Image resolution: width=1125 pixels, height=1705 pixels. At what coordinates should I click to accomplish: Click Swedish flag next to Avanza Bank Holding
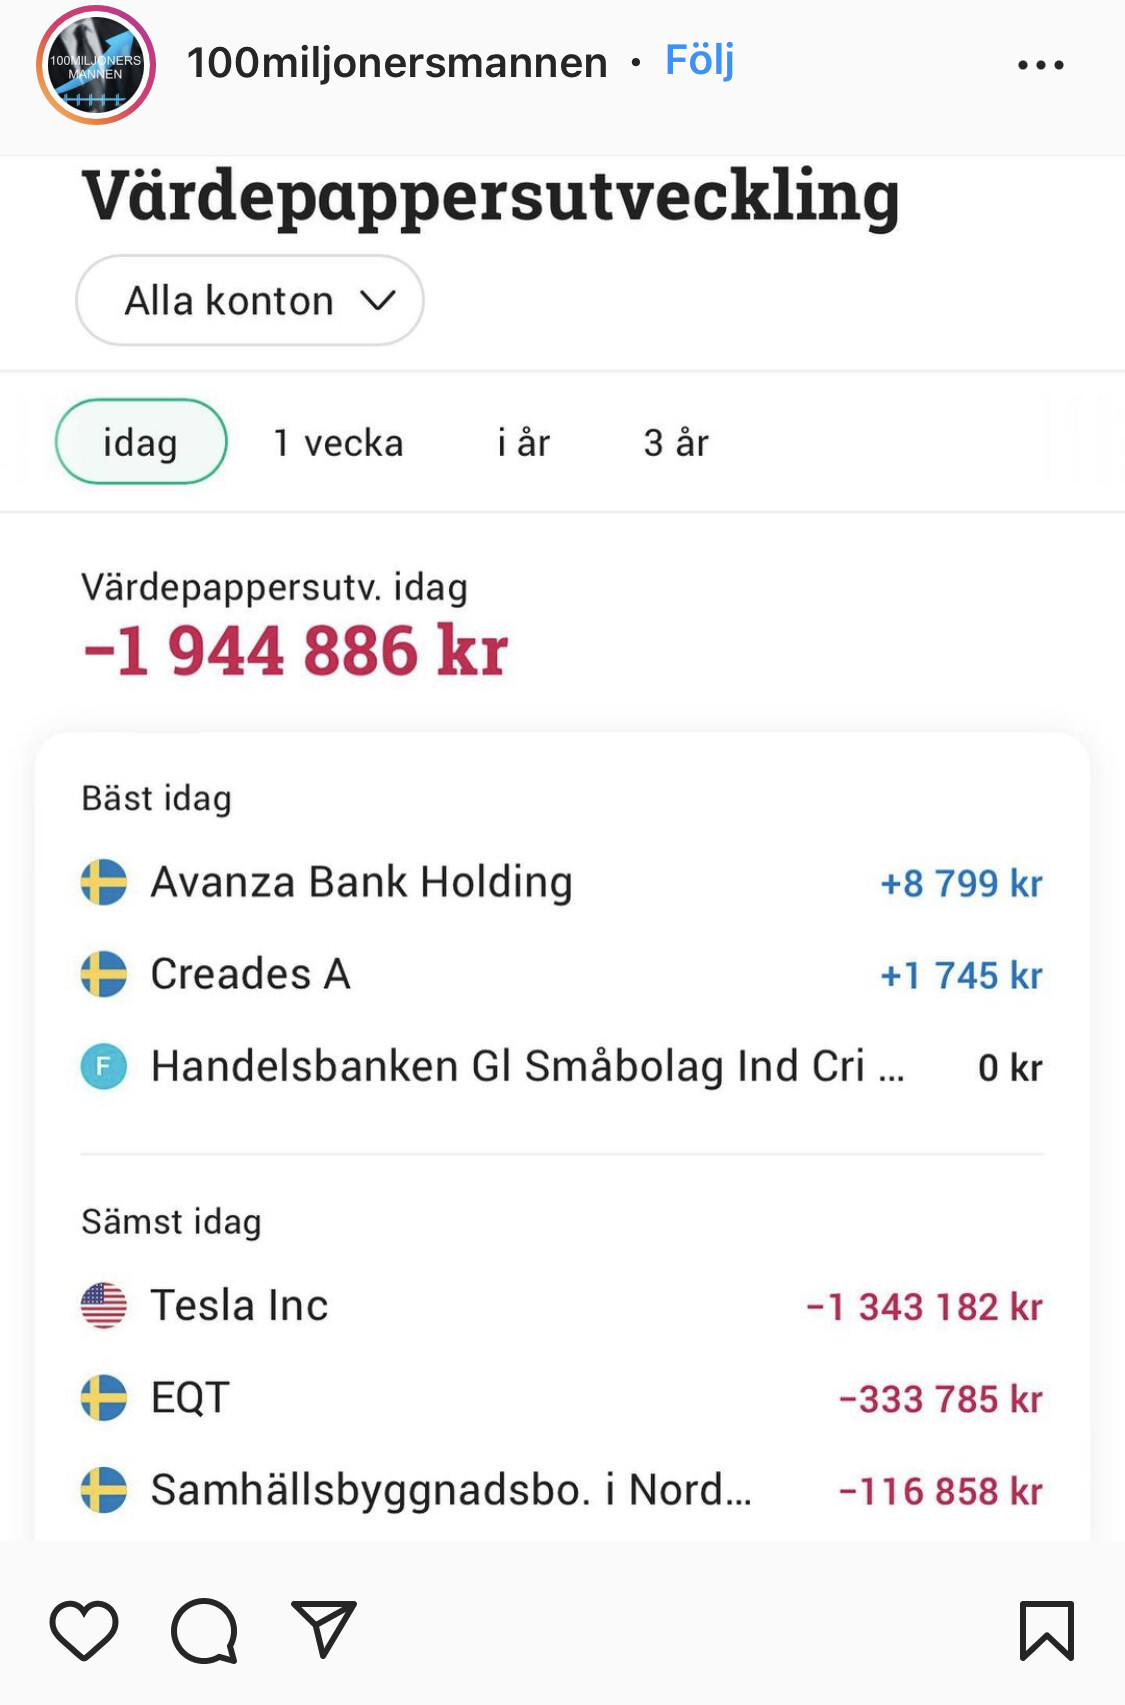[x=104, y=883]
